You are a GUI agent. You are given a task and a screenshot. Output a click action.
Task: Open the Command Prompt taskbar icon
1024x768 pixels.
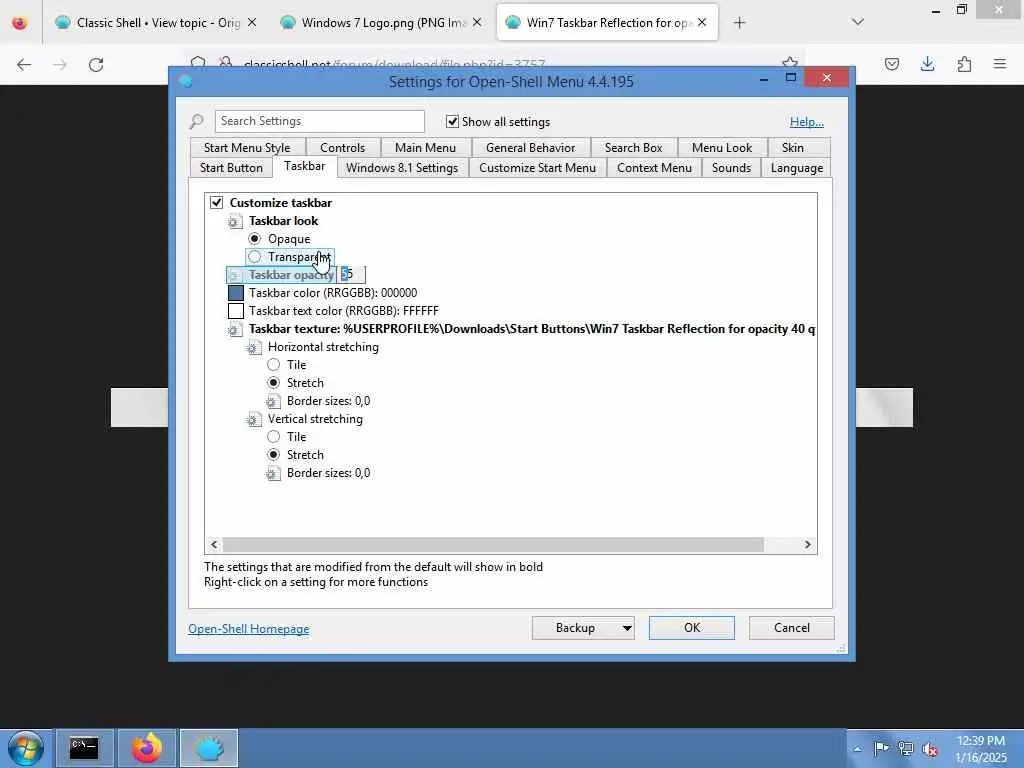(x=84, y=748)
